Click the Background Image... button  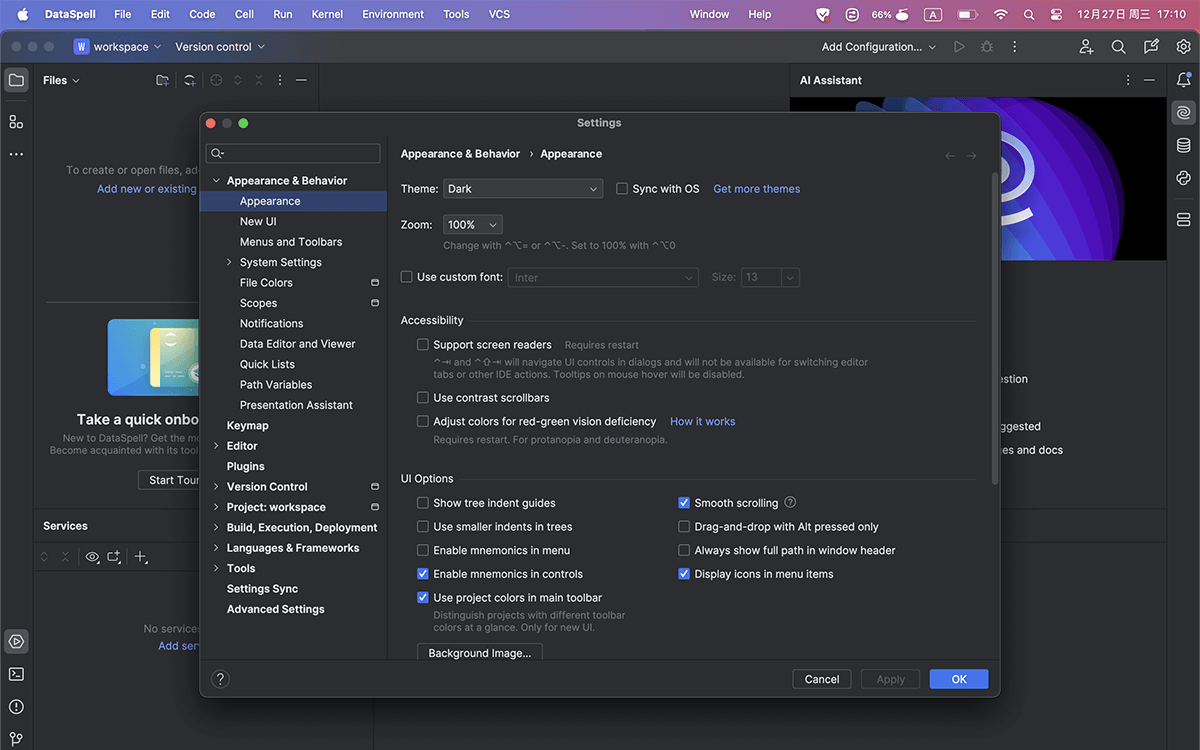480,653
